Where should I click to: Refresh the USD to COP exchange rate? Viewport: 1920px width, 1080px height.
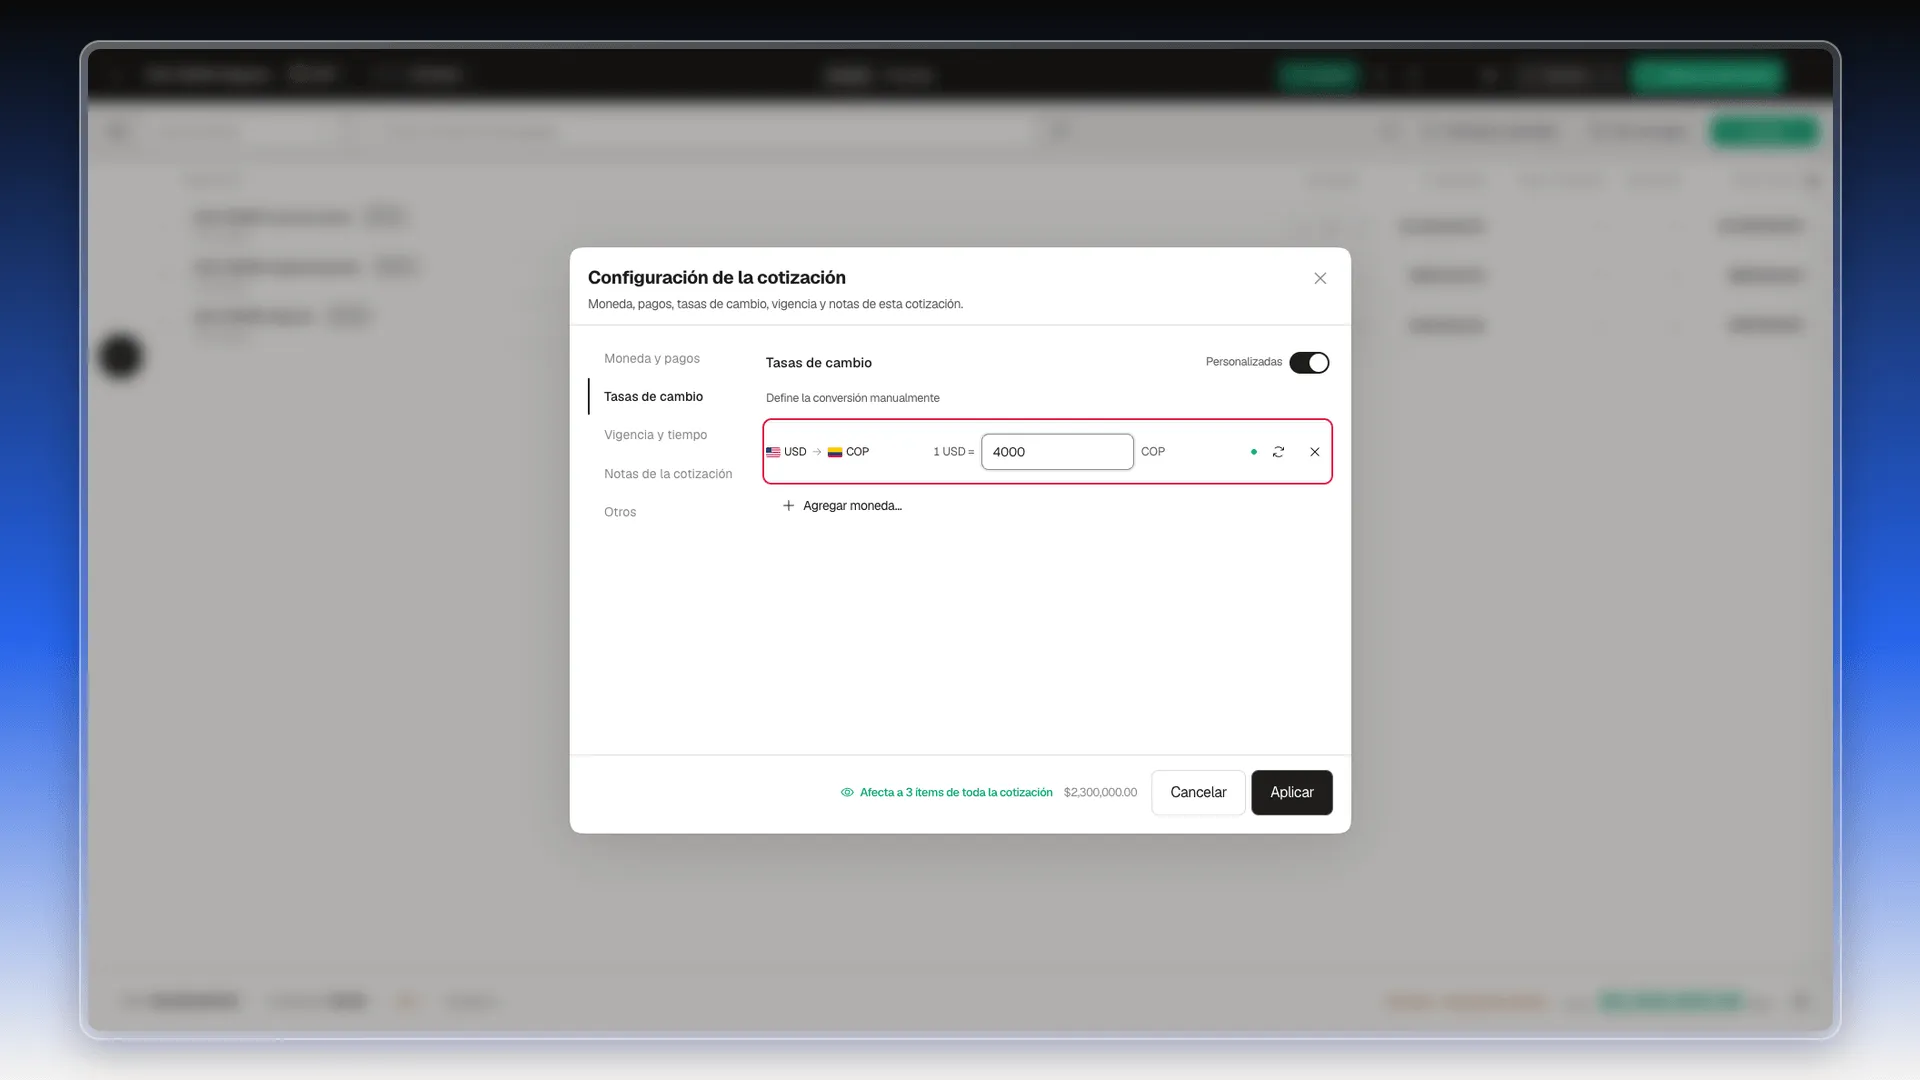pyautogui.click(x=1278, y=452)
